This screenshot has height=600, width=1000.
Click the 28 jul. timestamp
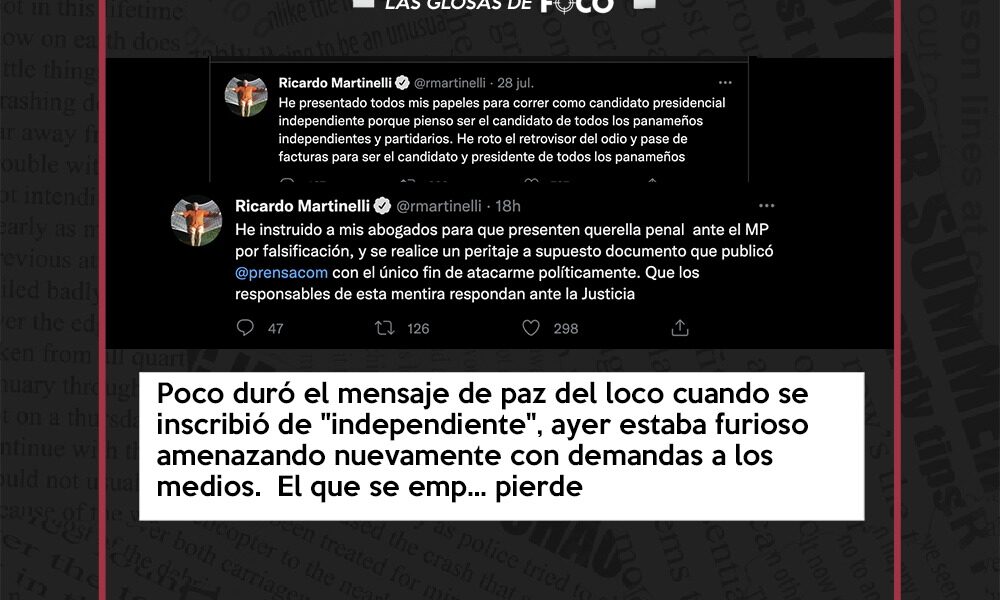(515, 83)
